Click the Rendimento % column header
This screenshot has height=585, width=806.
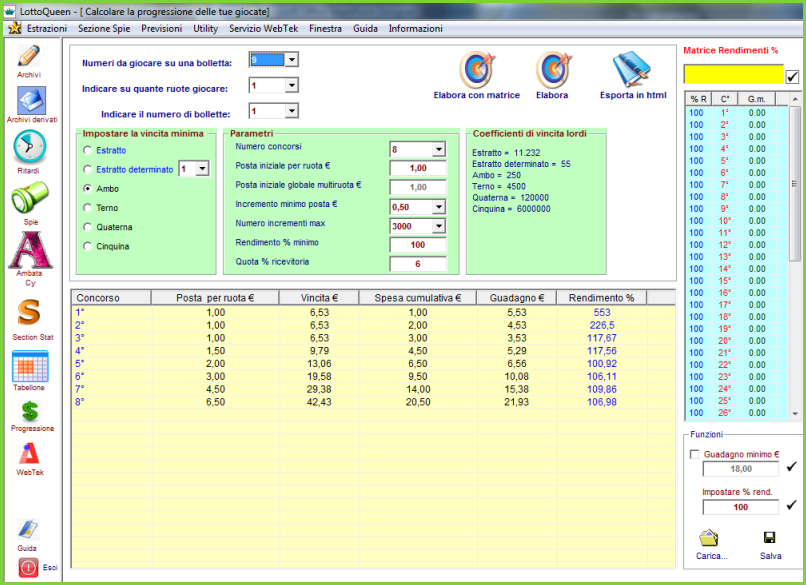point(601,298)
